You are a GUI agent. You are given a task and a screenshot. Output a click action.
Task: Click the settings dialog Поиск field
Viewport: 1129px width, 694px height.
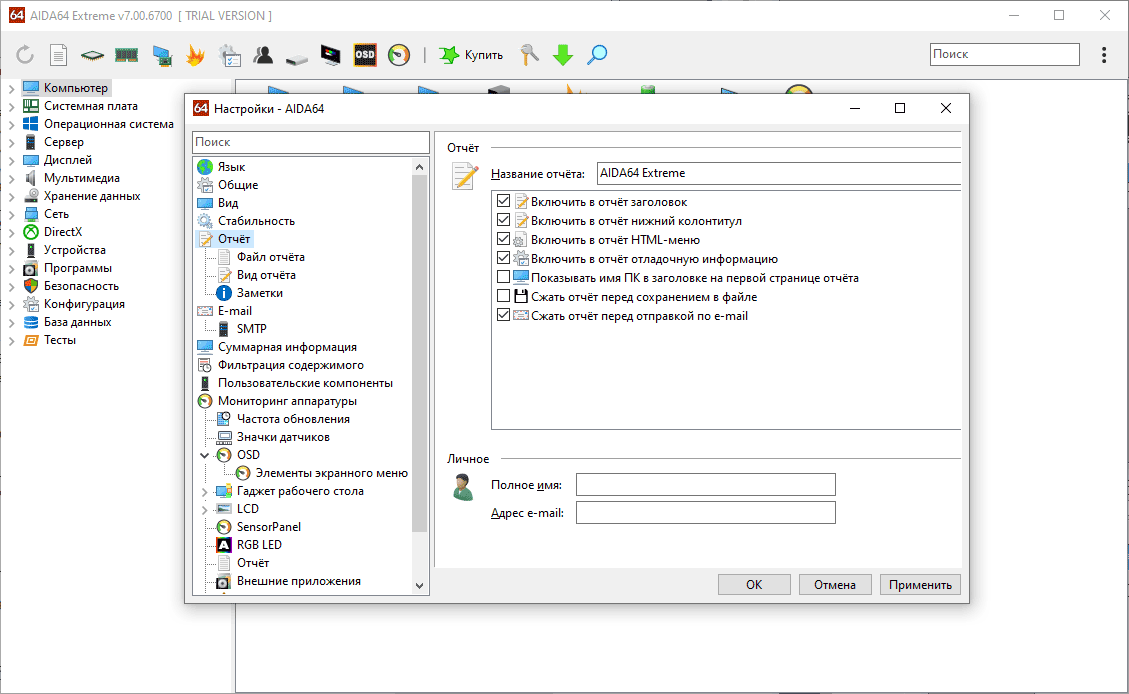[x=310, y=142]
